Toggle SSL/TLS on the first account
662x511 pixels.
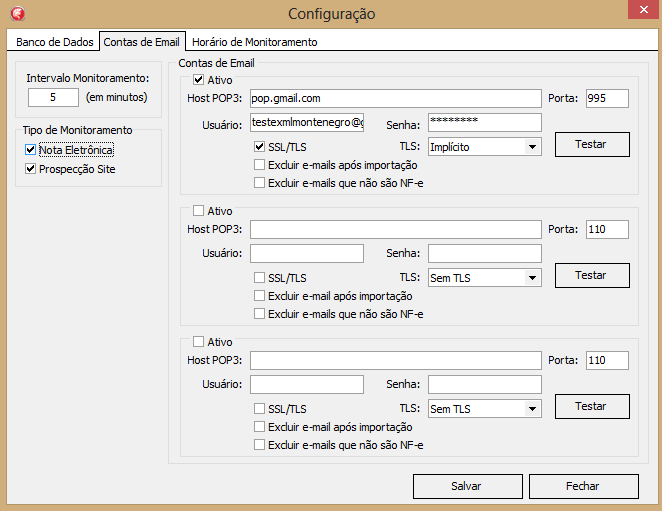pyautogui.click(x=261, y=147)
